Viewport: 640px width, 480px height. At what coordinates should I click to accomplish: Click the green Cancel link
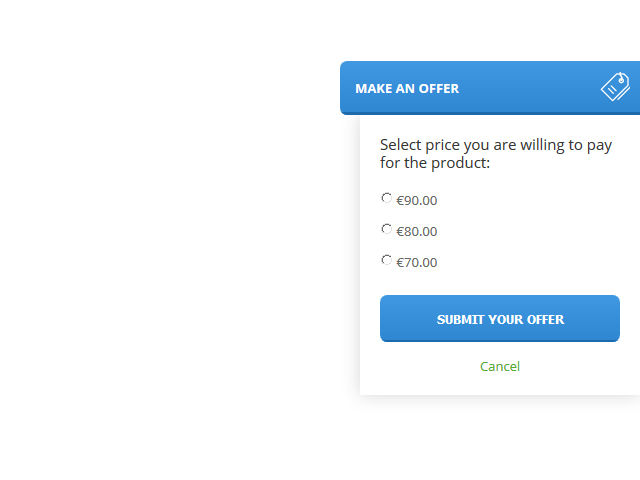pyautogui.click(x=500, y=366)
